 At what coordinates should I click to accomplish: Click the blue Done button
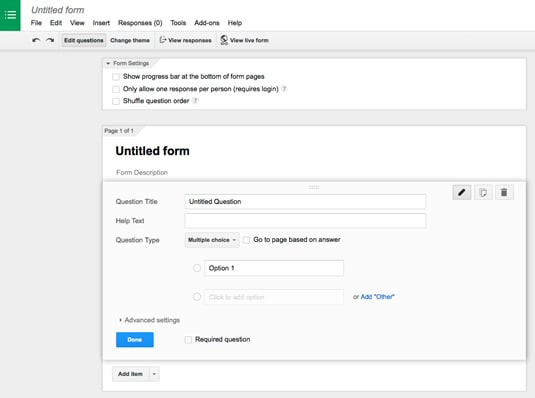pyautogui.click(x=135, y=340)
